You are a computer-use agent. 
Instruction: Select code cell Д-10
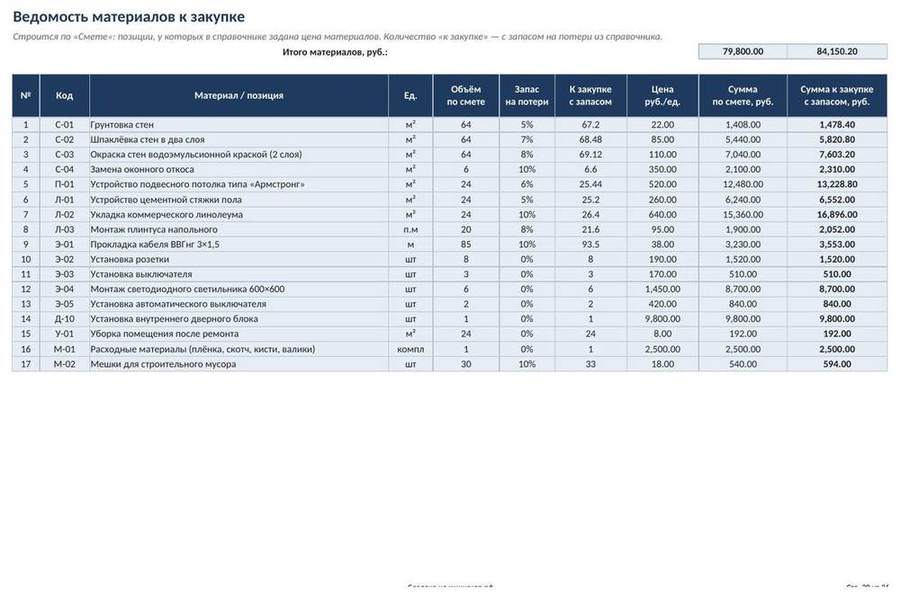[x=64, y=319]
